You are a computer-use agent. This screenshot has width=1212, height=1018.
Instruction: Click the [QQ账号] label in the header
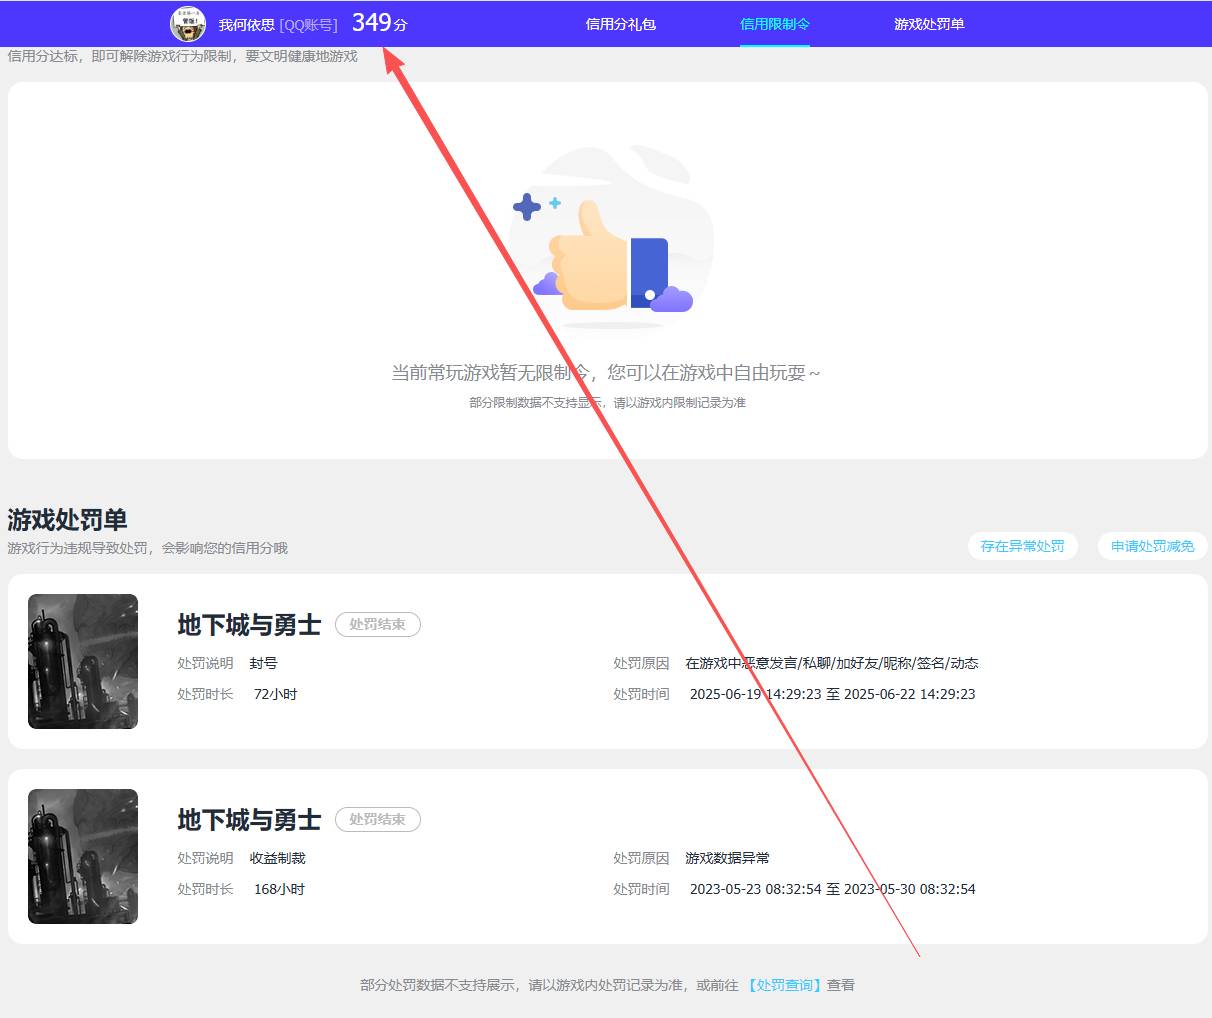pyautogui.click(x=308, y=25)
